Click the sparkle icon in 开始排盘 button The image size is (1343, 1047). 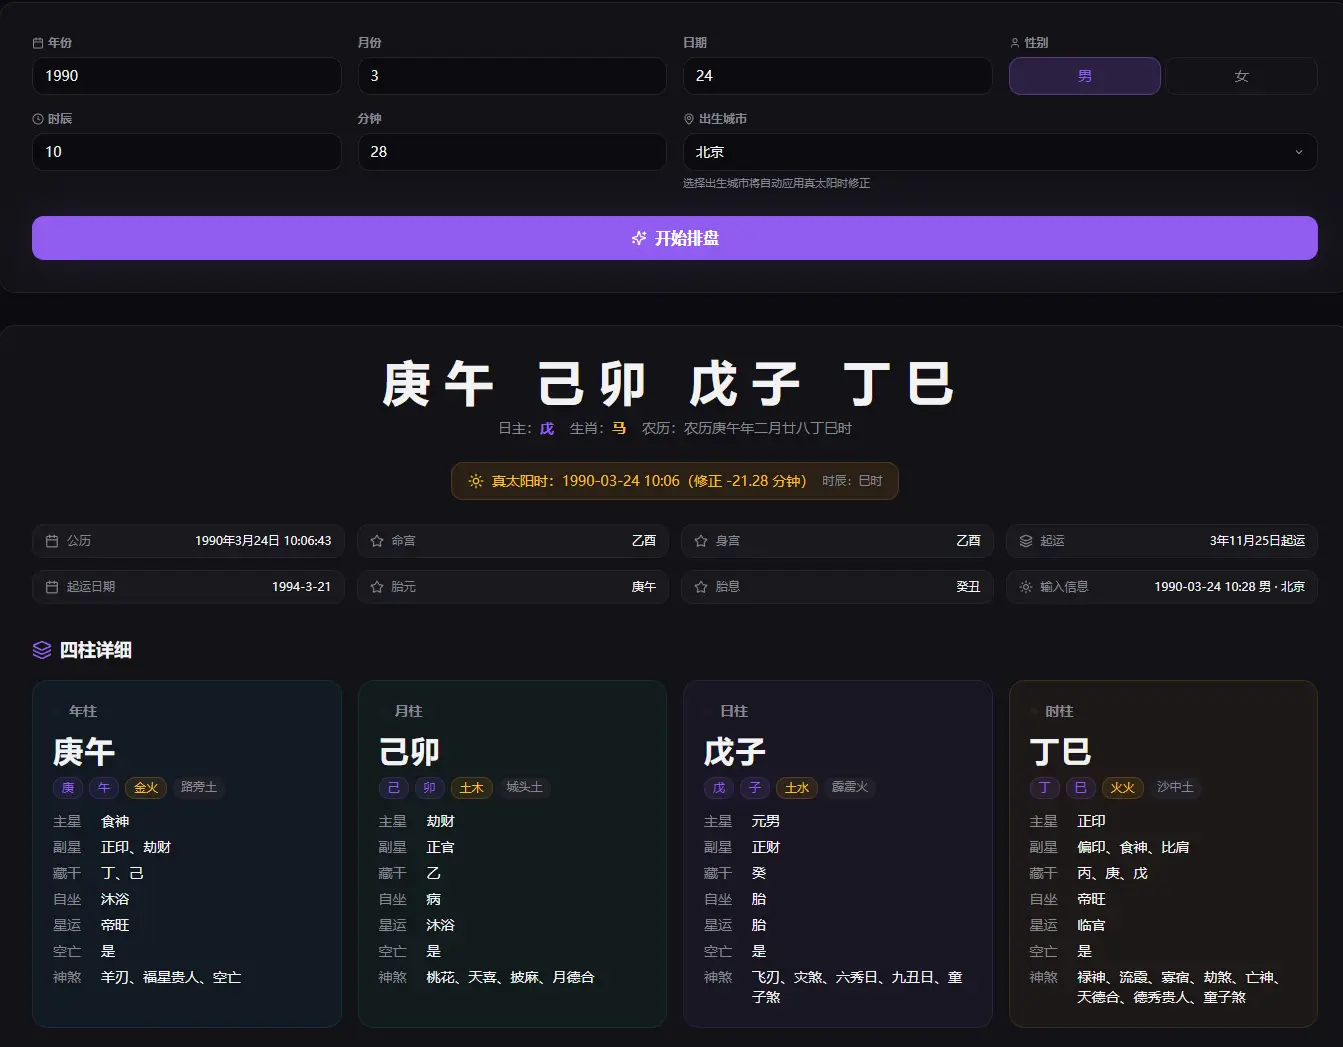click(639, 238)
